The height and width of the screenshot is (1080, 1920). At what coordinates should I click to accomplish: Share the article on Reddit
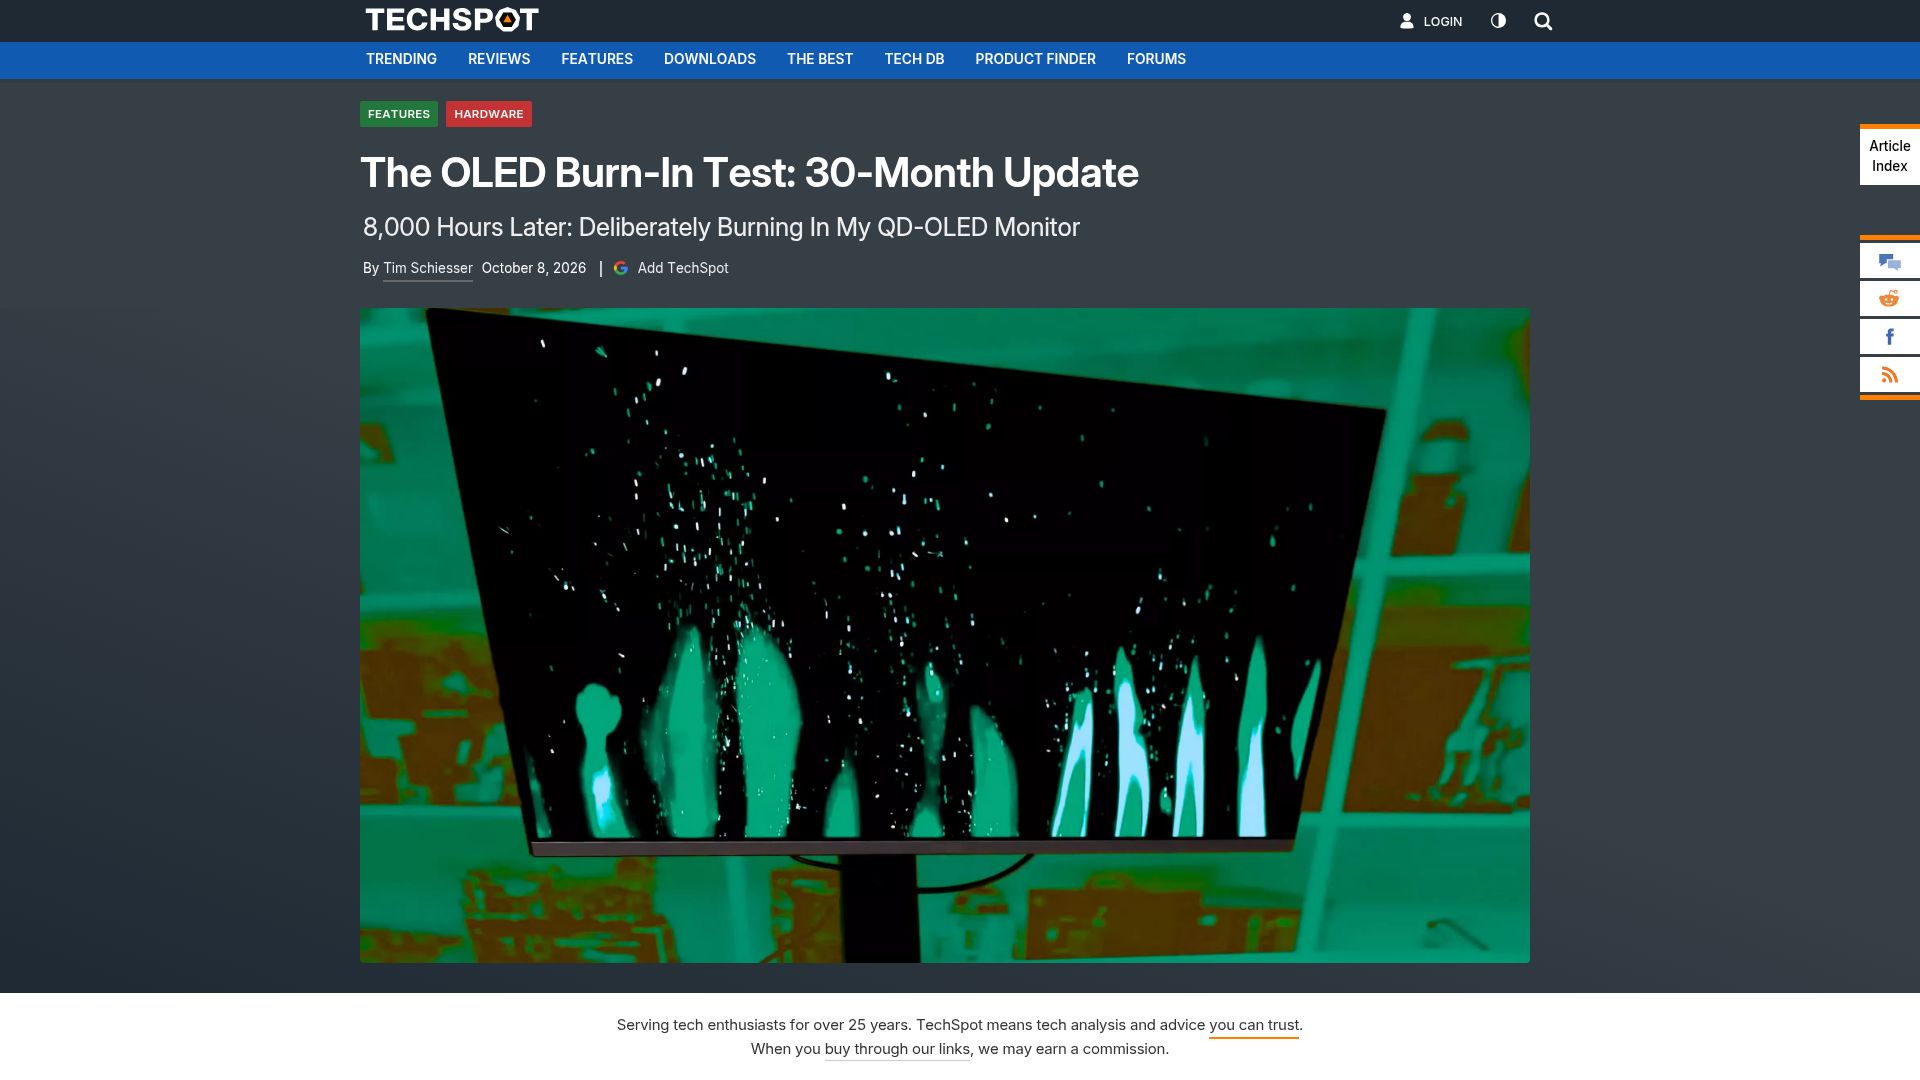pyautogui.click(x=1889, y=299)
